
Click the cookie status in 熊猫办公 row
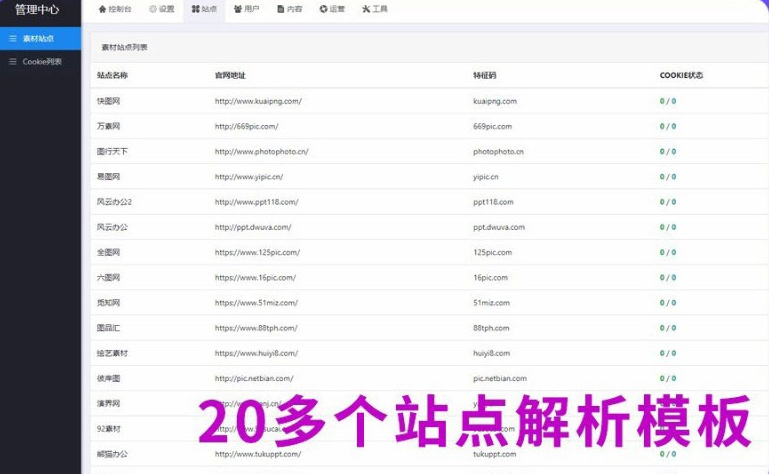[x=668, y=454]
